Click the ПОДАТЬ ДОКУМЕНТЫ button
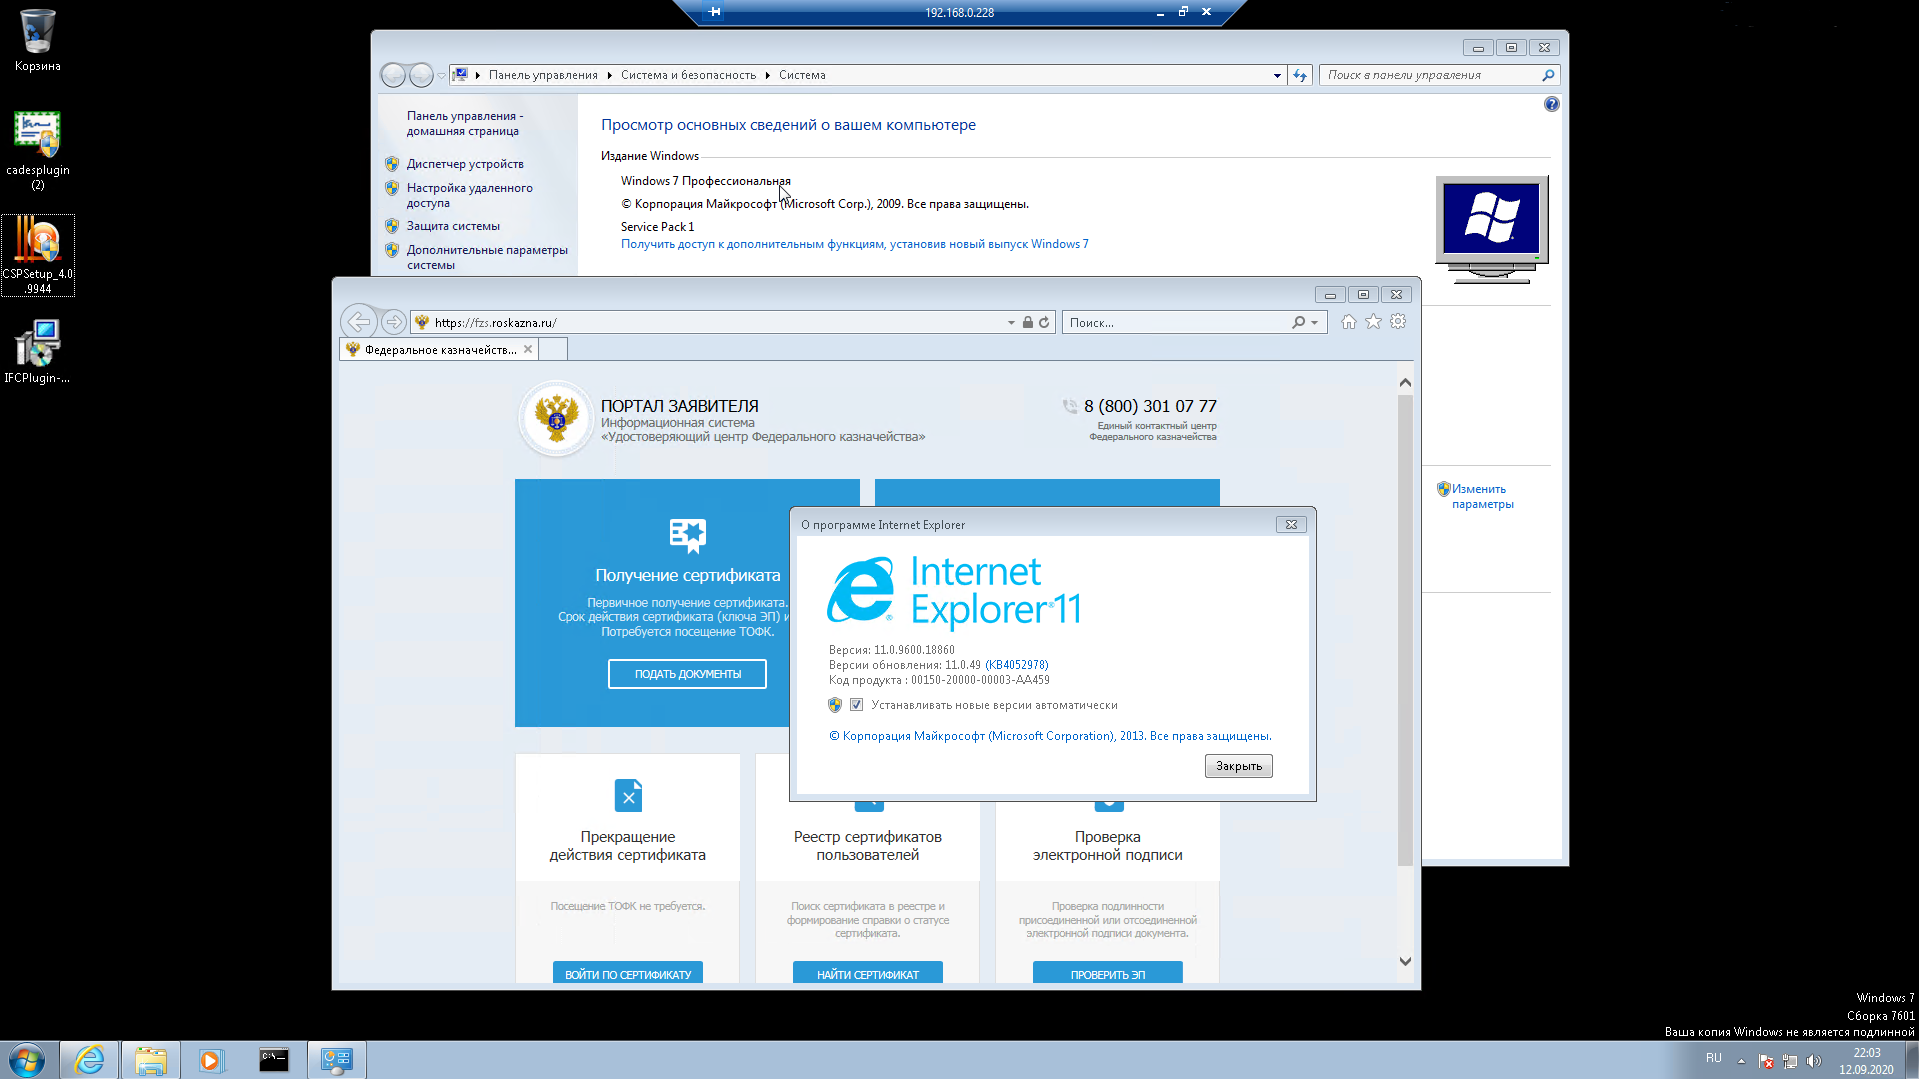Image resolution: width=1919 pixels, height=1079 pixels. click(687, 674)
